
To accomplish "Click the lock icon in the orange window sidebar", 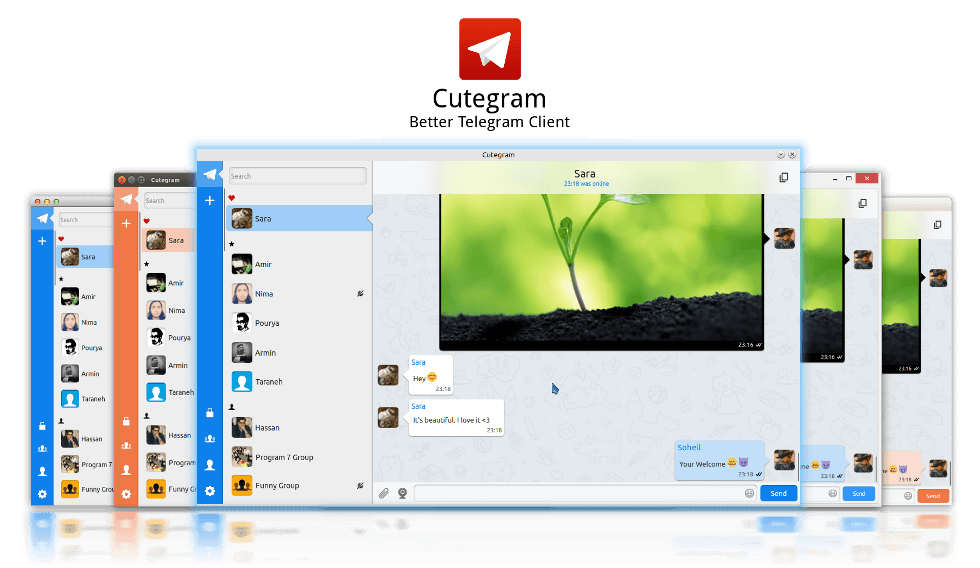I will pos(126,421).
